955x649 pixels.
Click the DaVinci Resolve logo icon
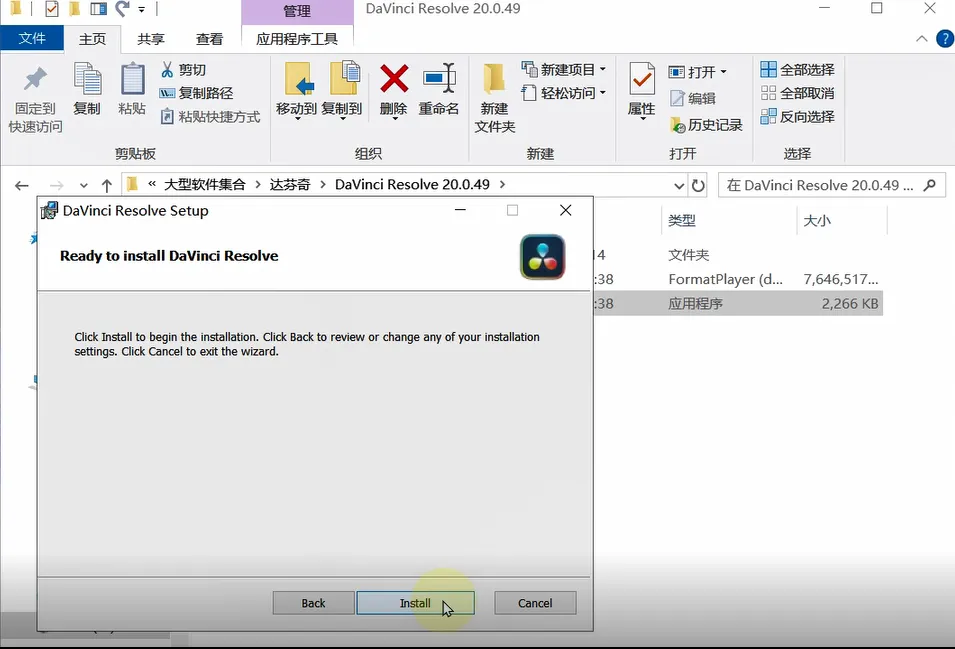pos(542,257)
